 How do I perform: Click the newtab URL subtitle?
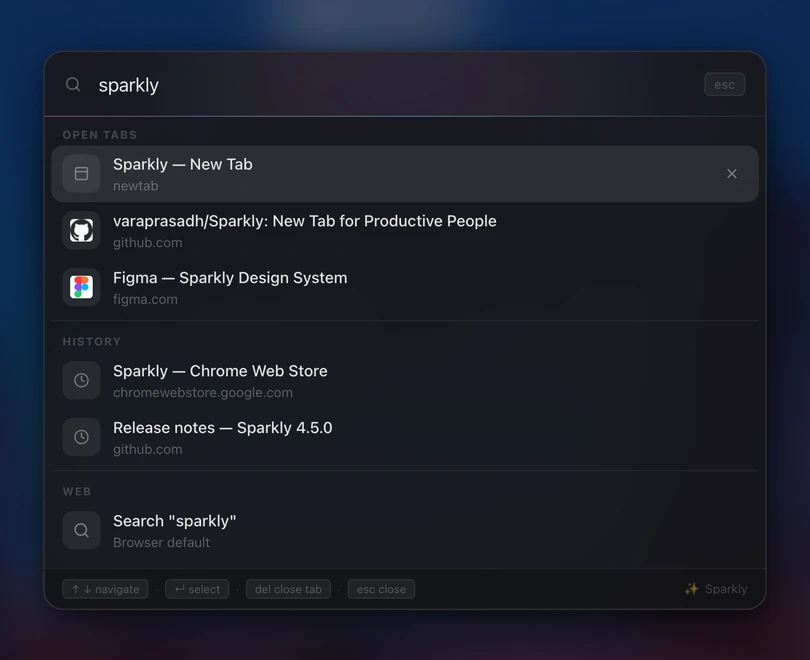tap(136, 186)
